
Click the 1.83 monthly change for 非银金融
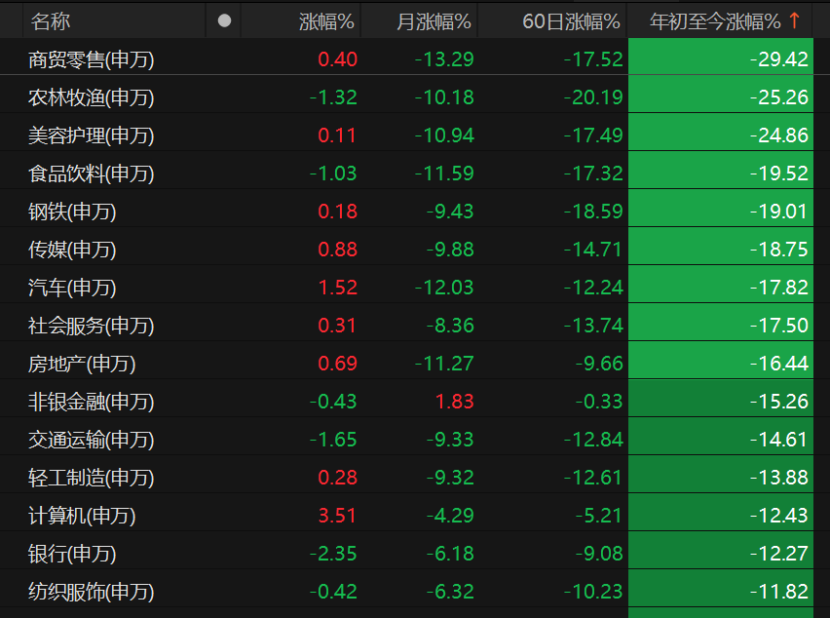click(x=454, y=401)
